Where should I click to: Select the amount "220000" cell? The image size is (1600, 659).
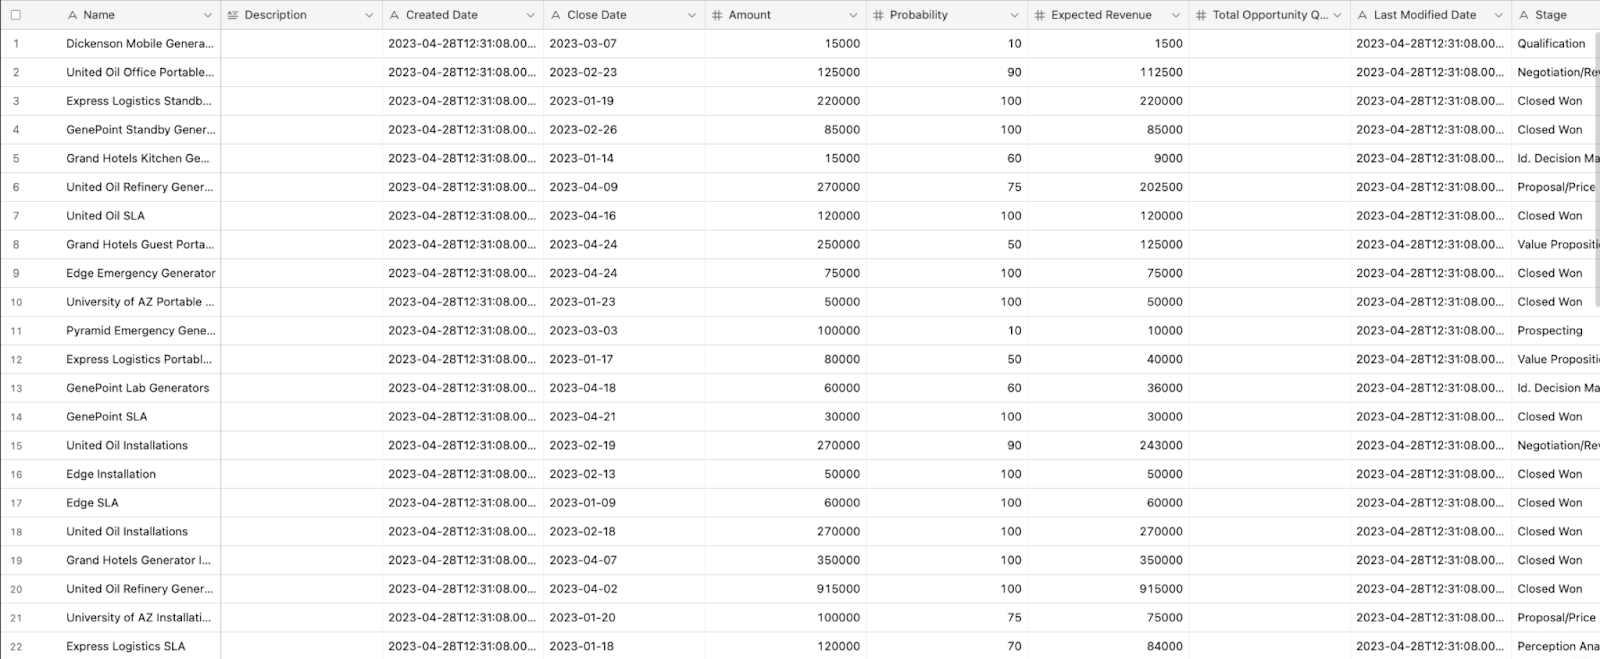pyautogui.click(x=786, y=101)
